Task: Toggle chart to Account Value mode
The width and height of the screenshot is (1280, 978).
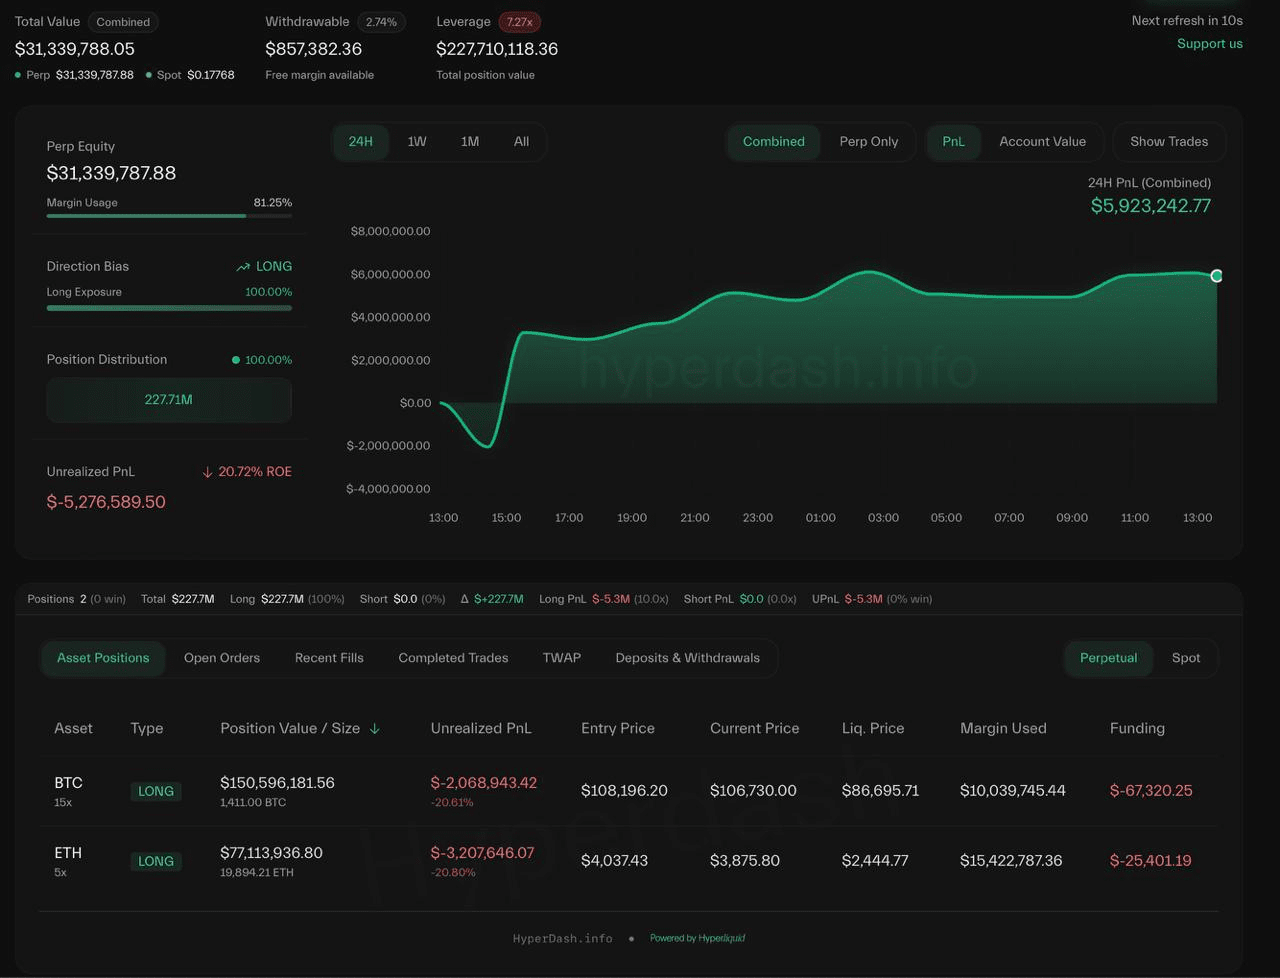Action: point(1042,142)
